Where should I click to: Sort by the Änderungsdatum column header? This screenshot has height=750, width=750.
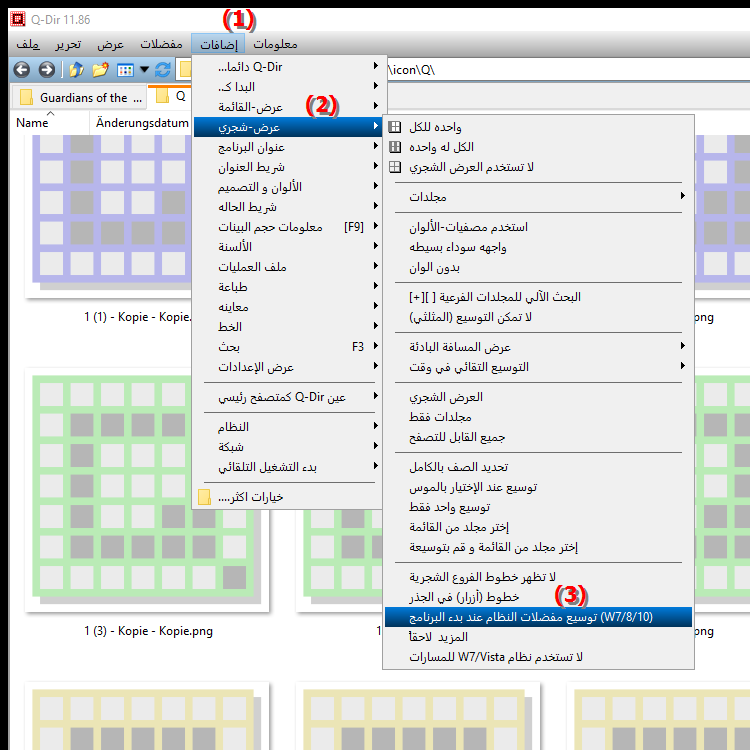142,122
